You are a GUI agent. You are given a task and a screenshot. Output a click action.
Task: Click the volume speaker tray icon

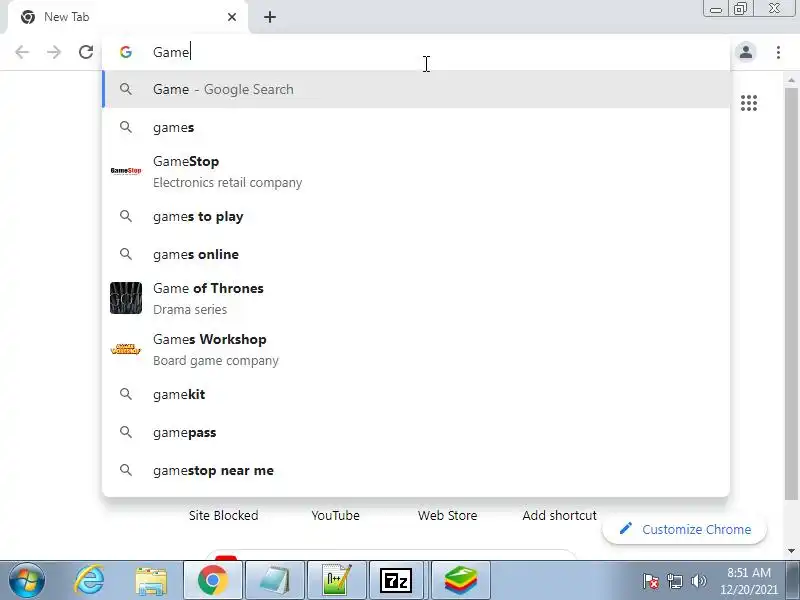(x=698, y=581)
